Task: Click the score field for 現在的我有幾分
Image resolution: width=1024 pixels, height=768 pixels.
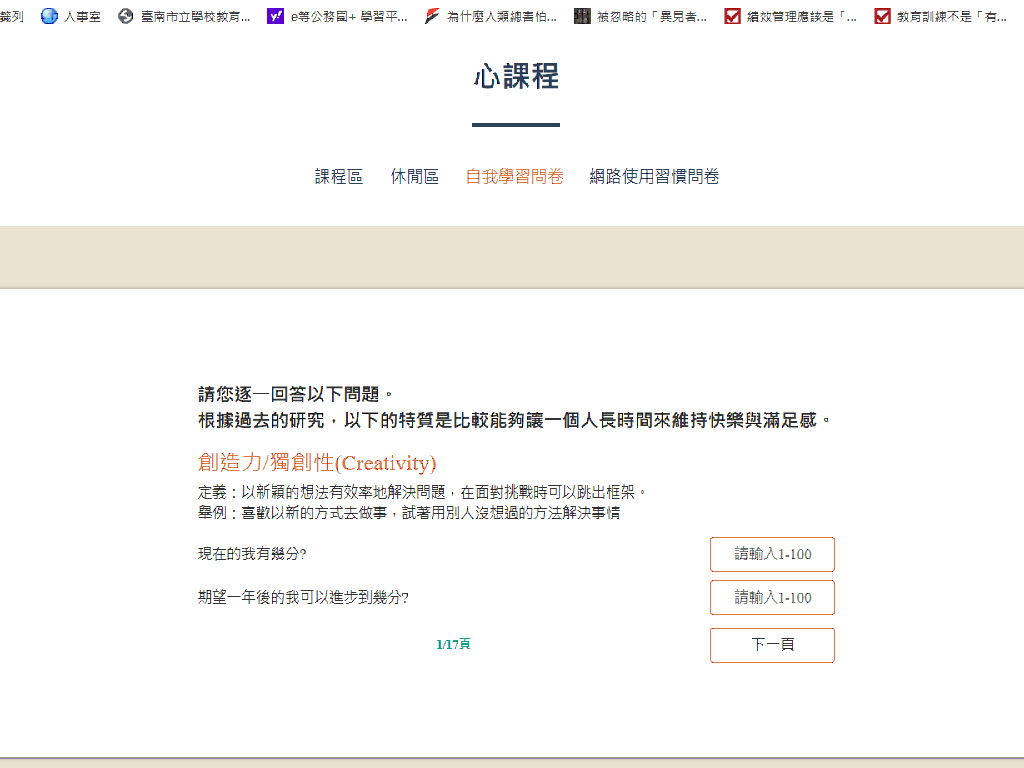Action: click(772, 554)
